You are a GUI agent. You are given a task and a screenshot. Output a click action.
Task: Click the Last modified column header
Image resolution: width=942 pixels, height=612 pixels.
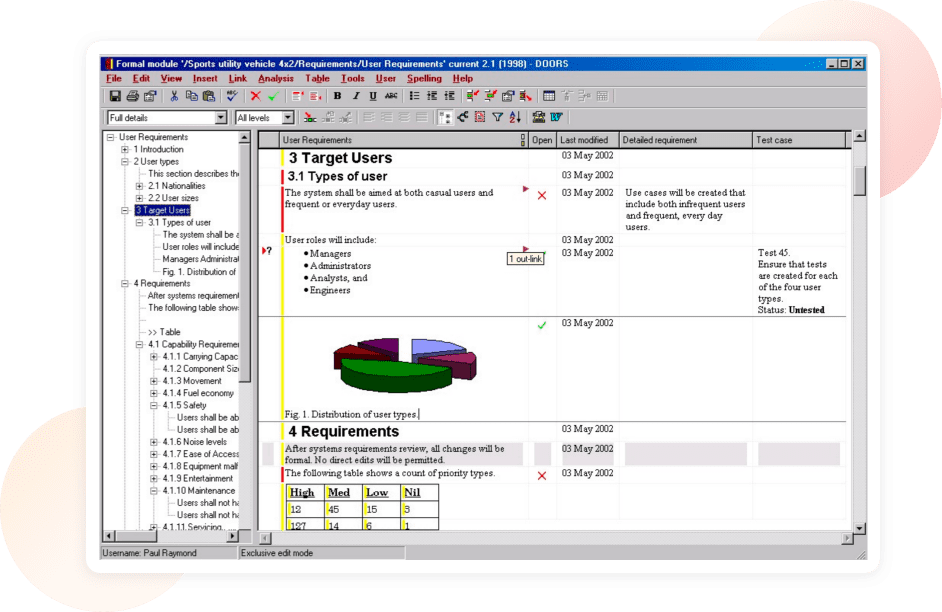584,140
